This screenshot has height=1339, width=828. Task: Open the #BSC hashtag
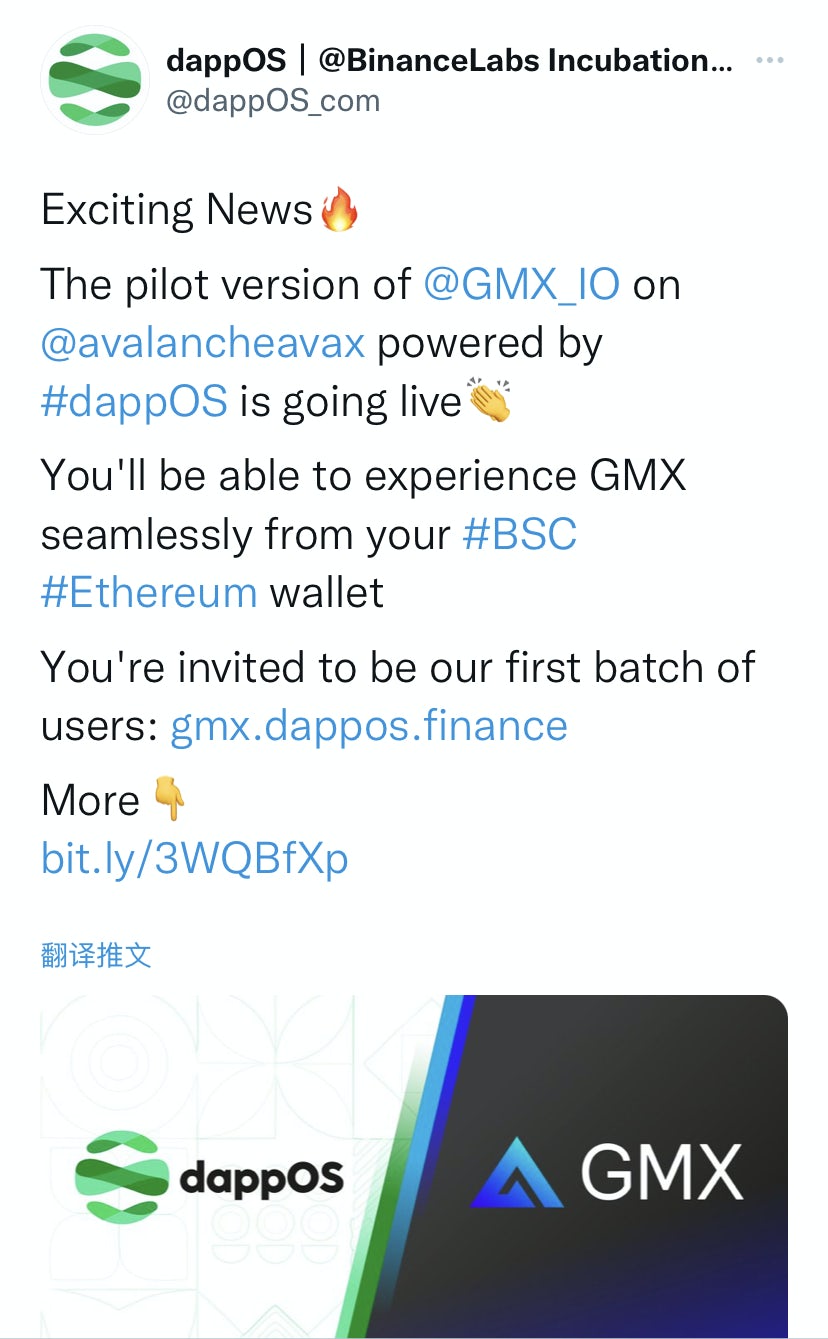[520, 535]
